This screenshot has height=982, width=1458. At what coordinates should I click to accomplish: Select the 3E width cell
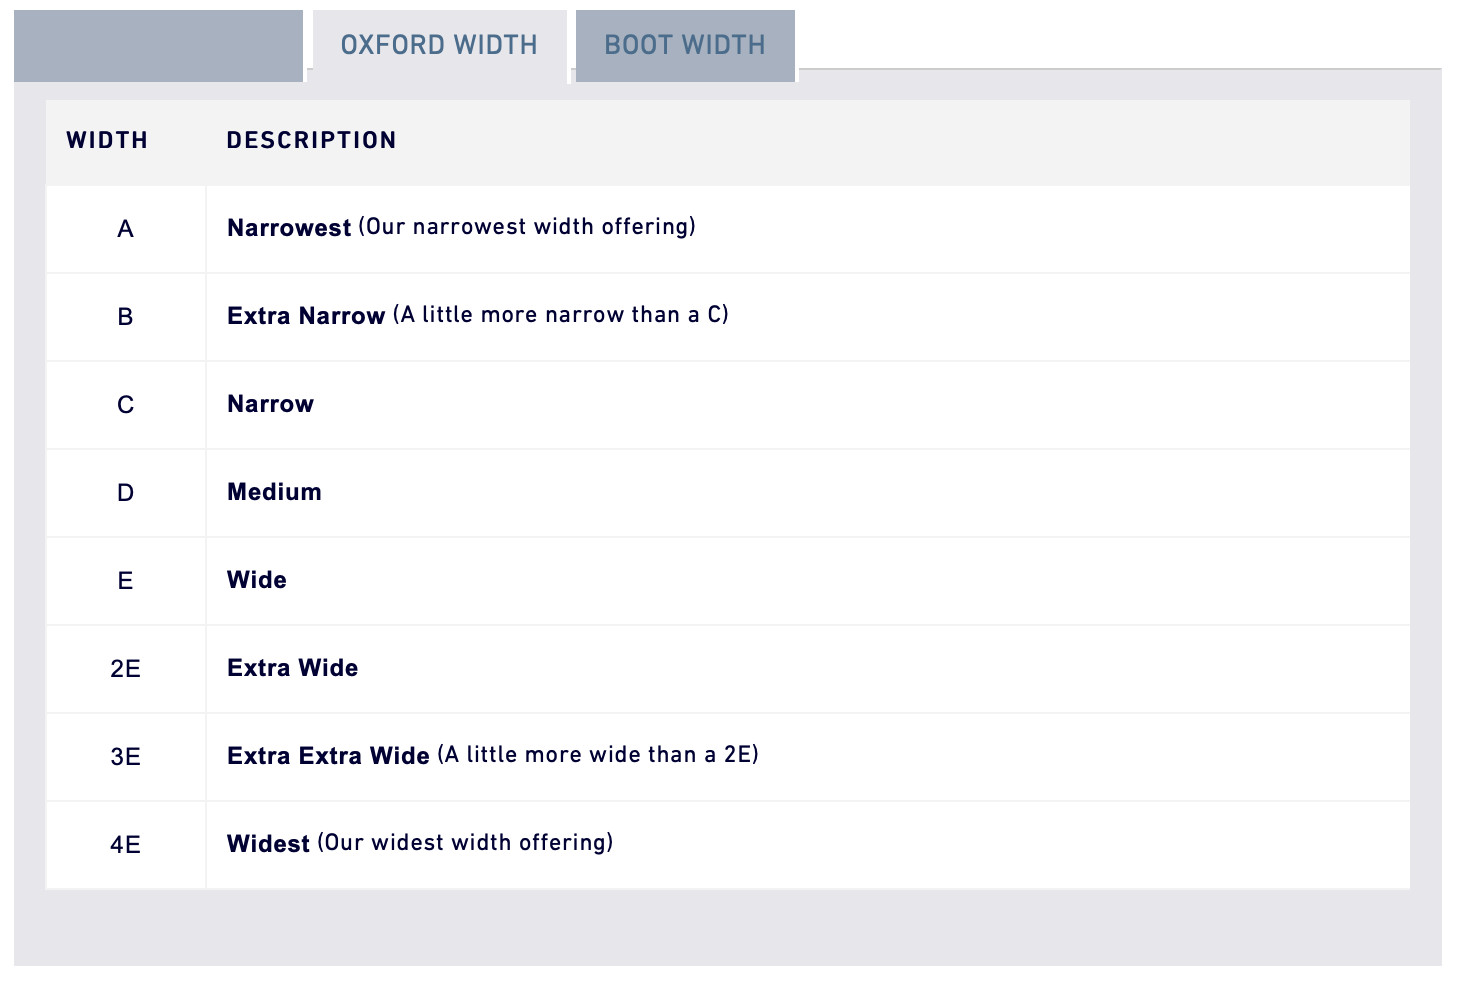click(x=125, y=757)
